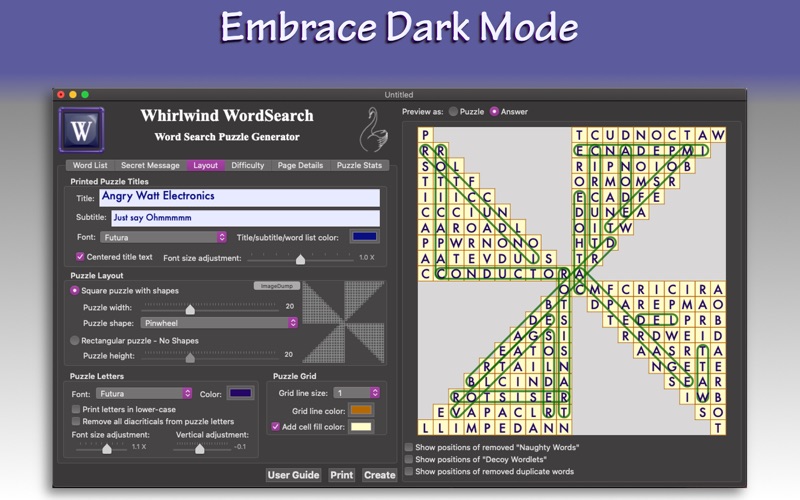Click the 'Printed Puzzle Titles' label
Screen dimensions: 800x500
109,182
